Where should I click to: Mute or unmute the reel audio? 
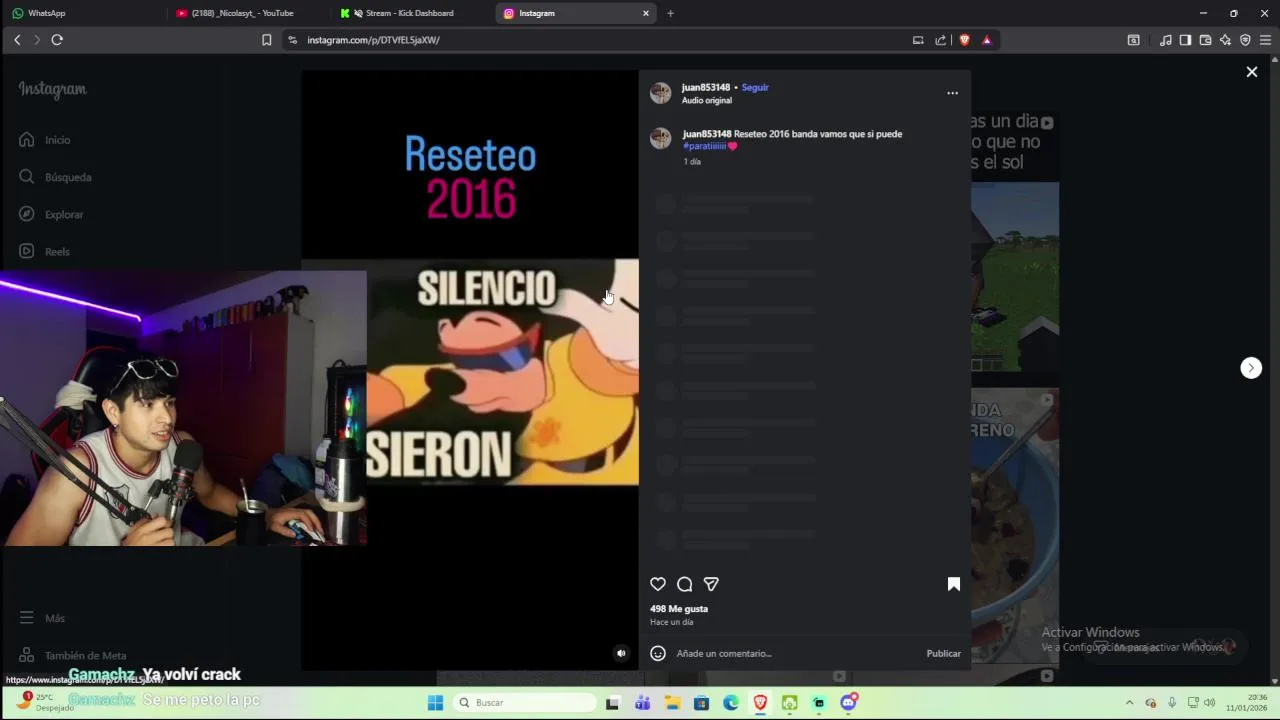point(621,653)
